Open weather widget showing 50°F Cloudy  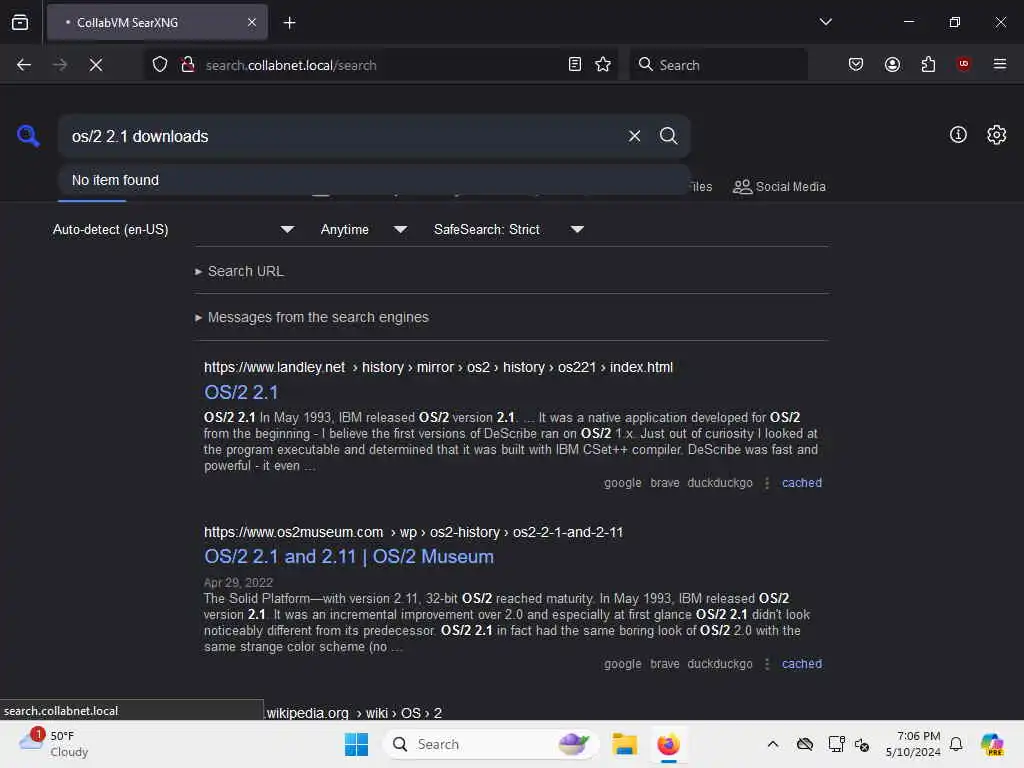(54, 744)
